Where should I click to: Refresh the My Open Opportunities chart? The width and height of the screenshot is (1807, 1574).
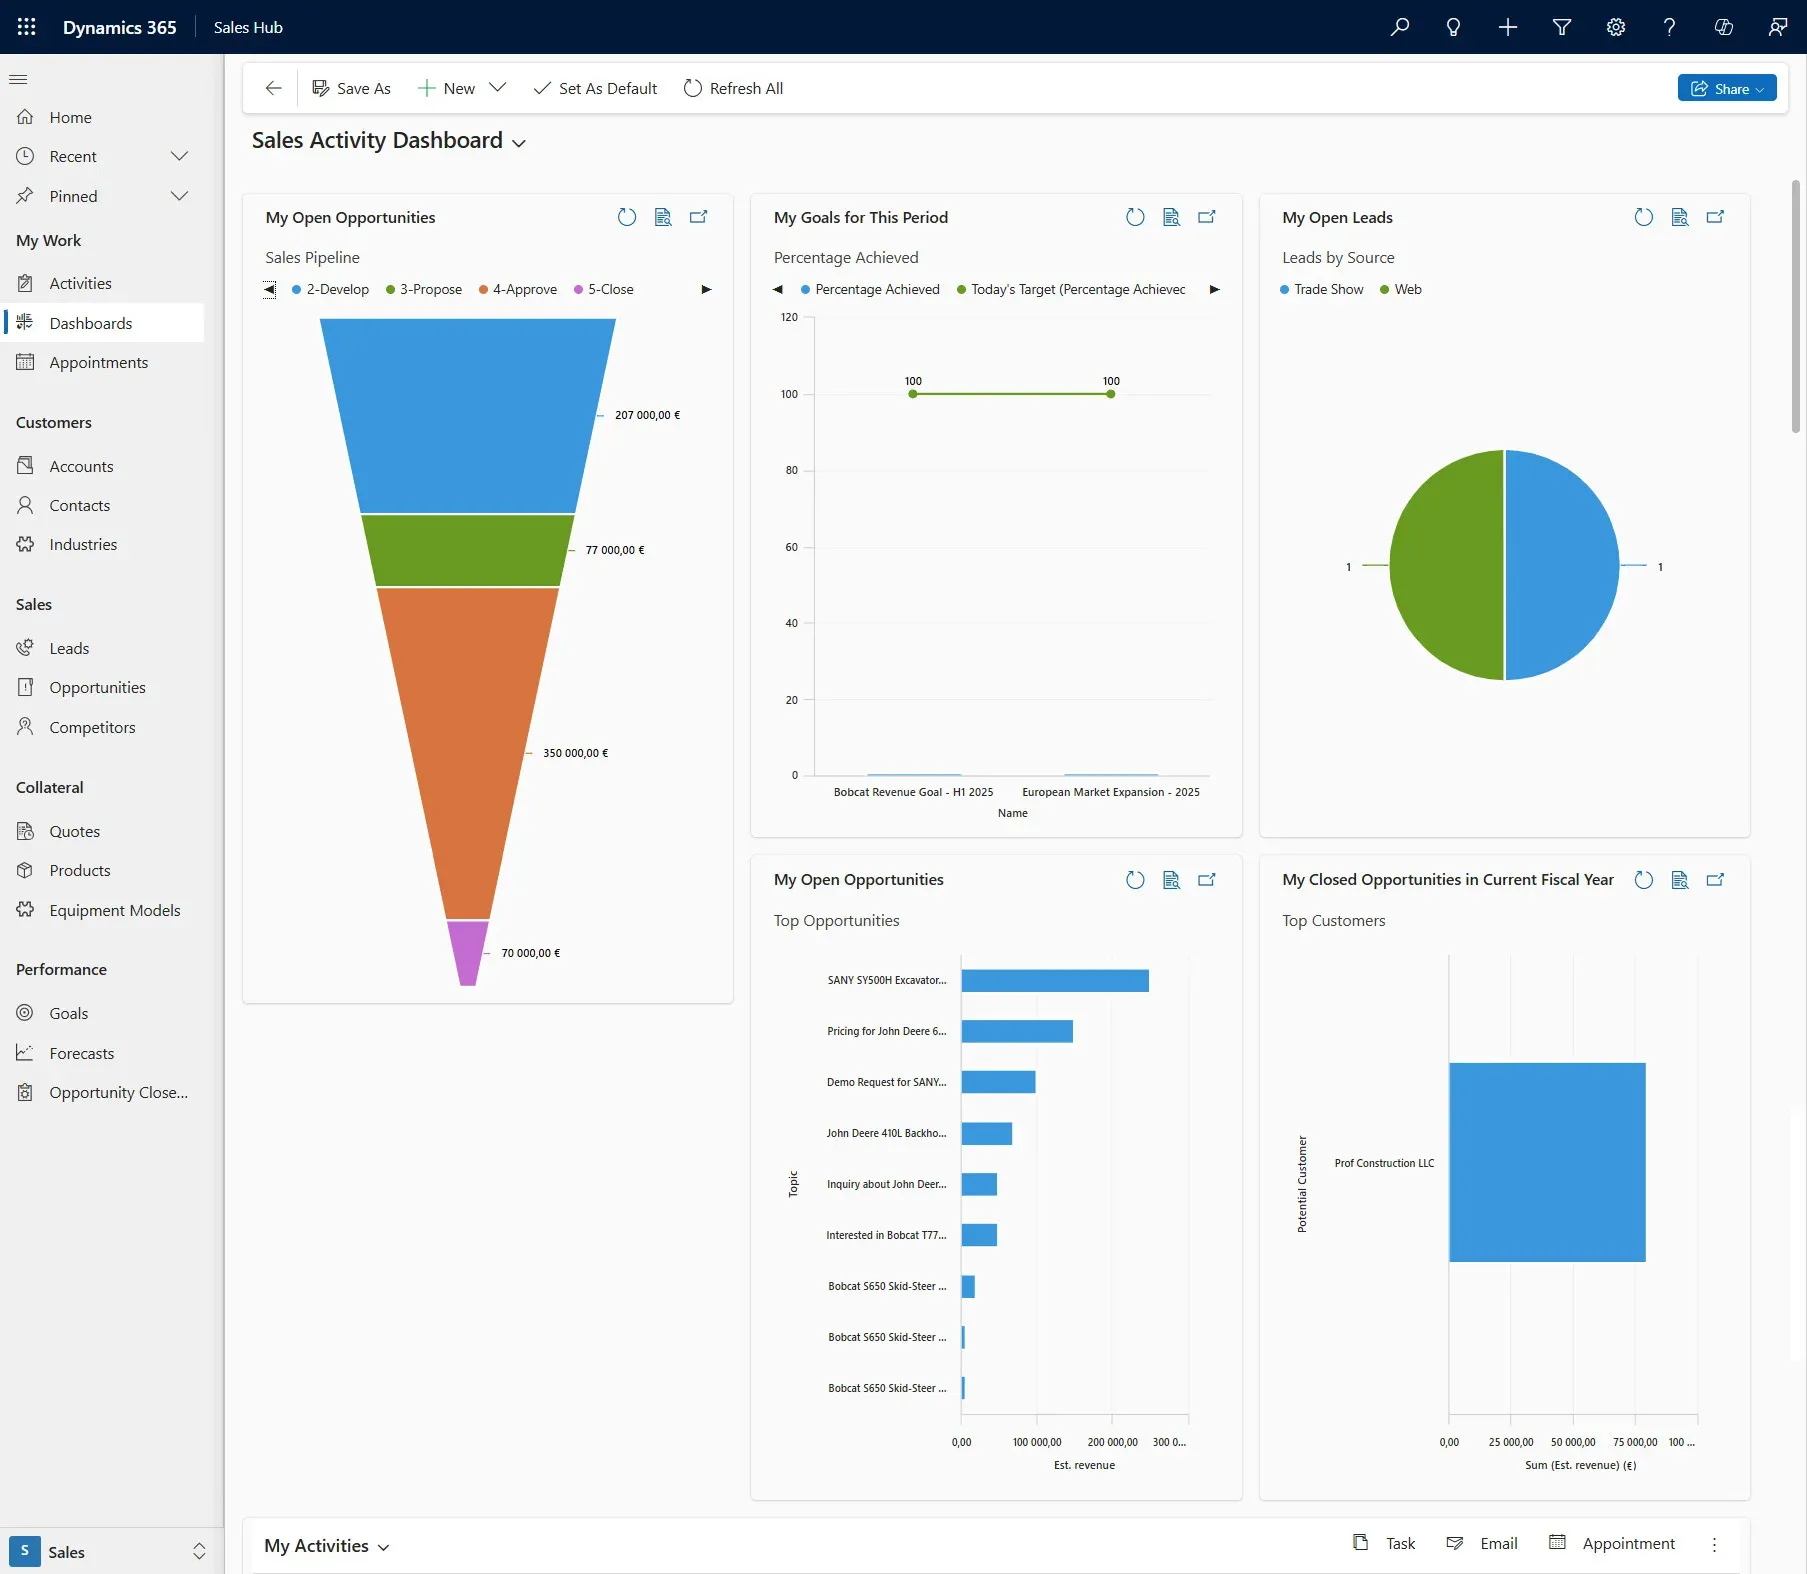click(627, 217)
